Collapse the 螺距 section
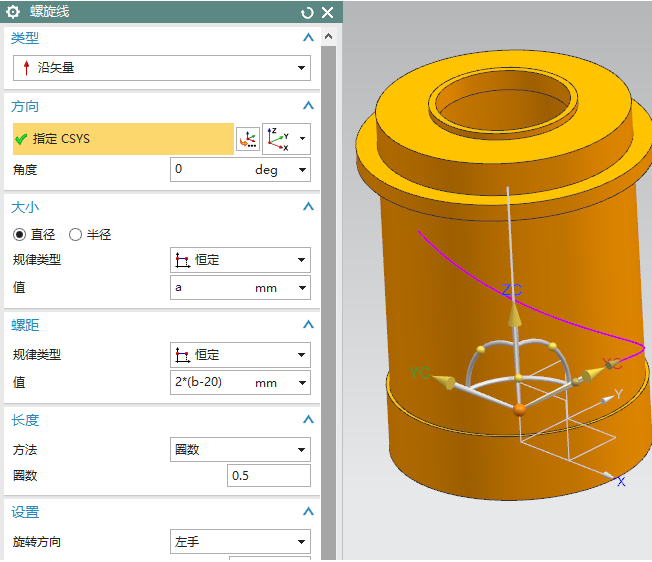Image resolution: width=652 pixels, height=562 pixels. 308,325
